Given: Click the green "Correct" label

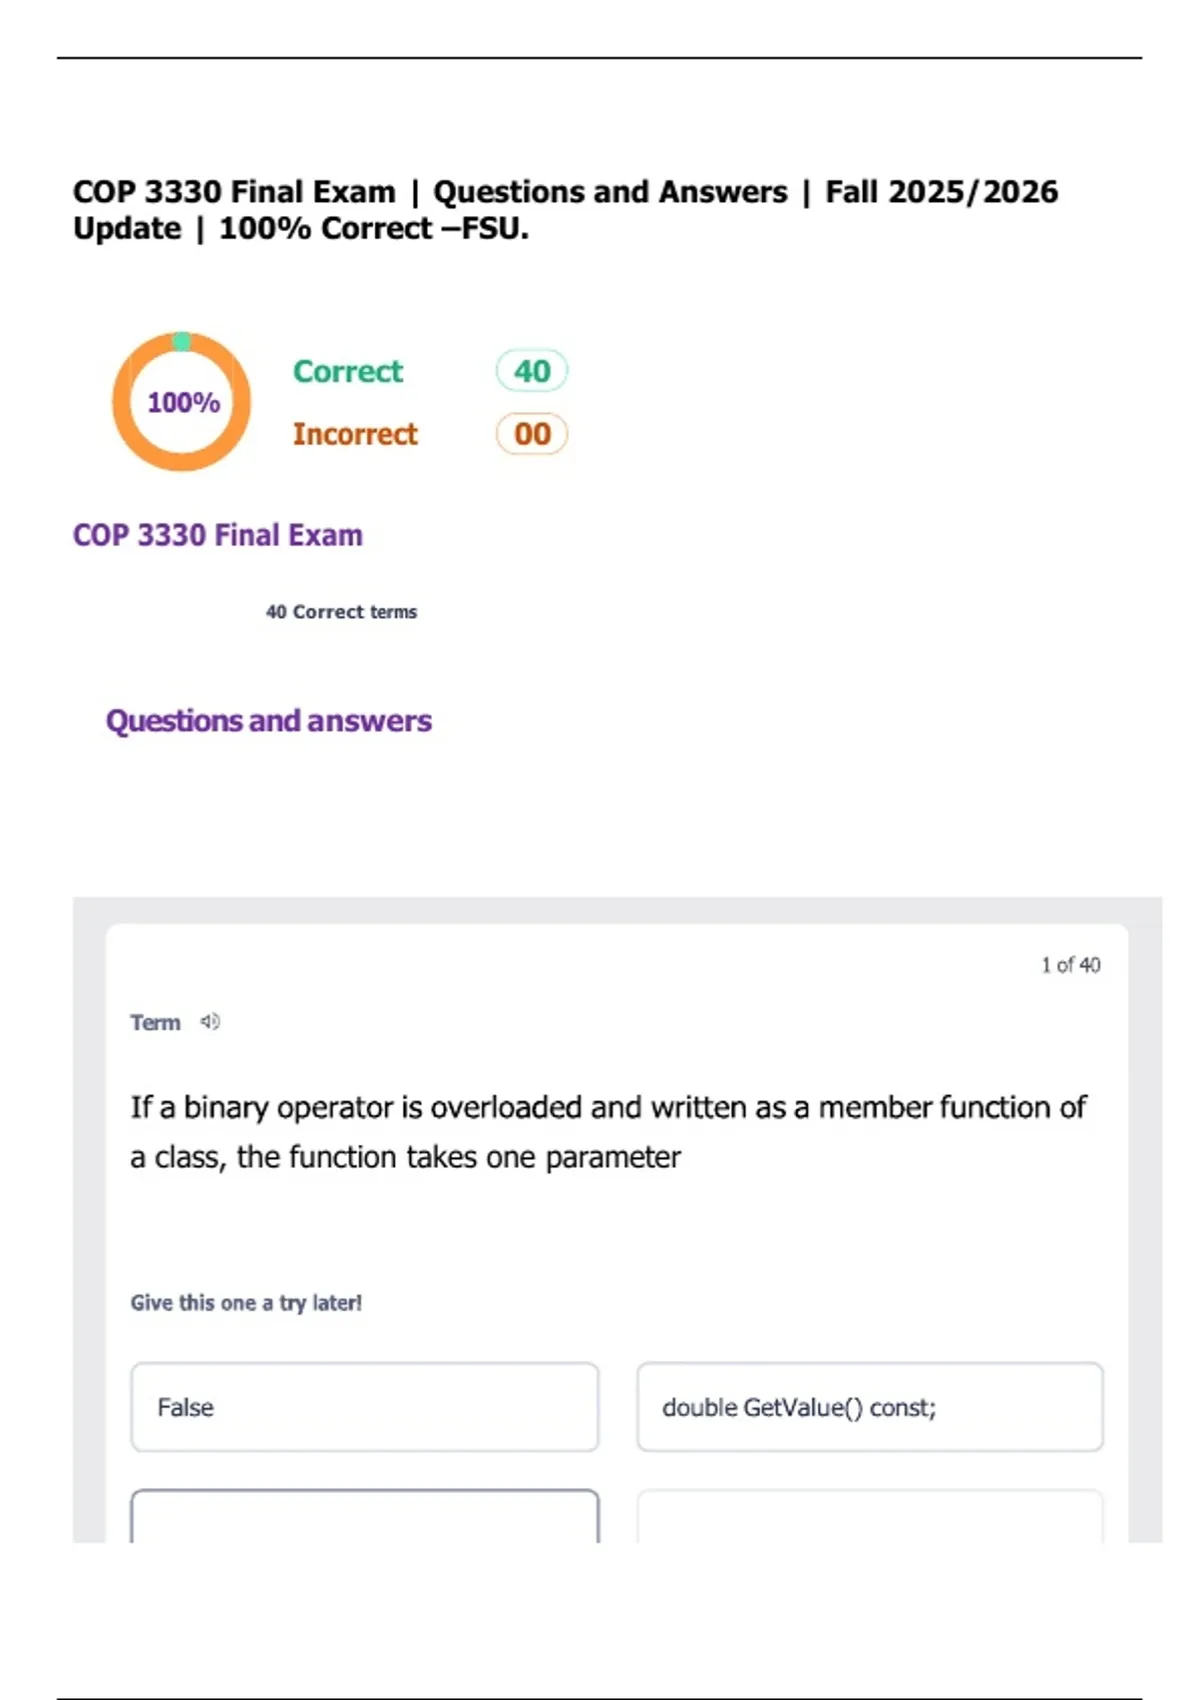Looking at the screenshot, I should 347,371.
